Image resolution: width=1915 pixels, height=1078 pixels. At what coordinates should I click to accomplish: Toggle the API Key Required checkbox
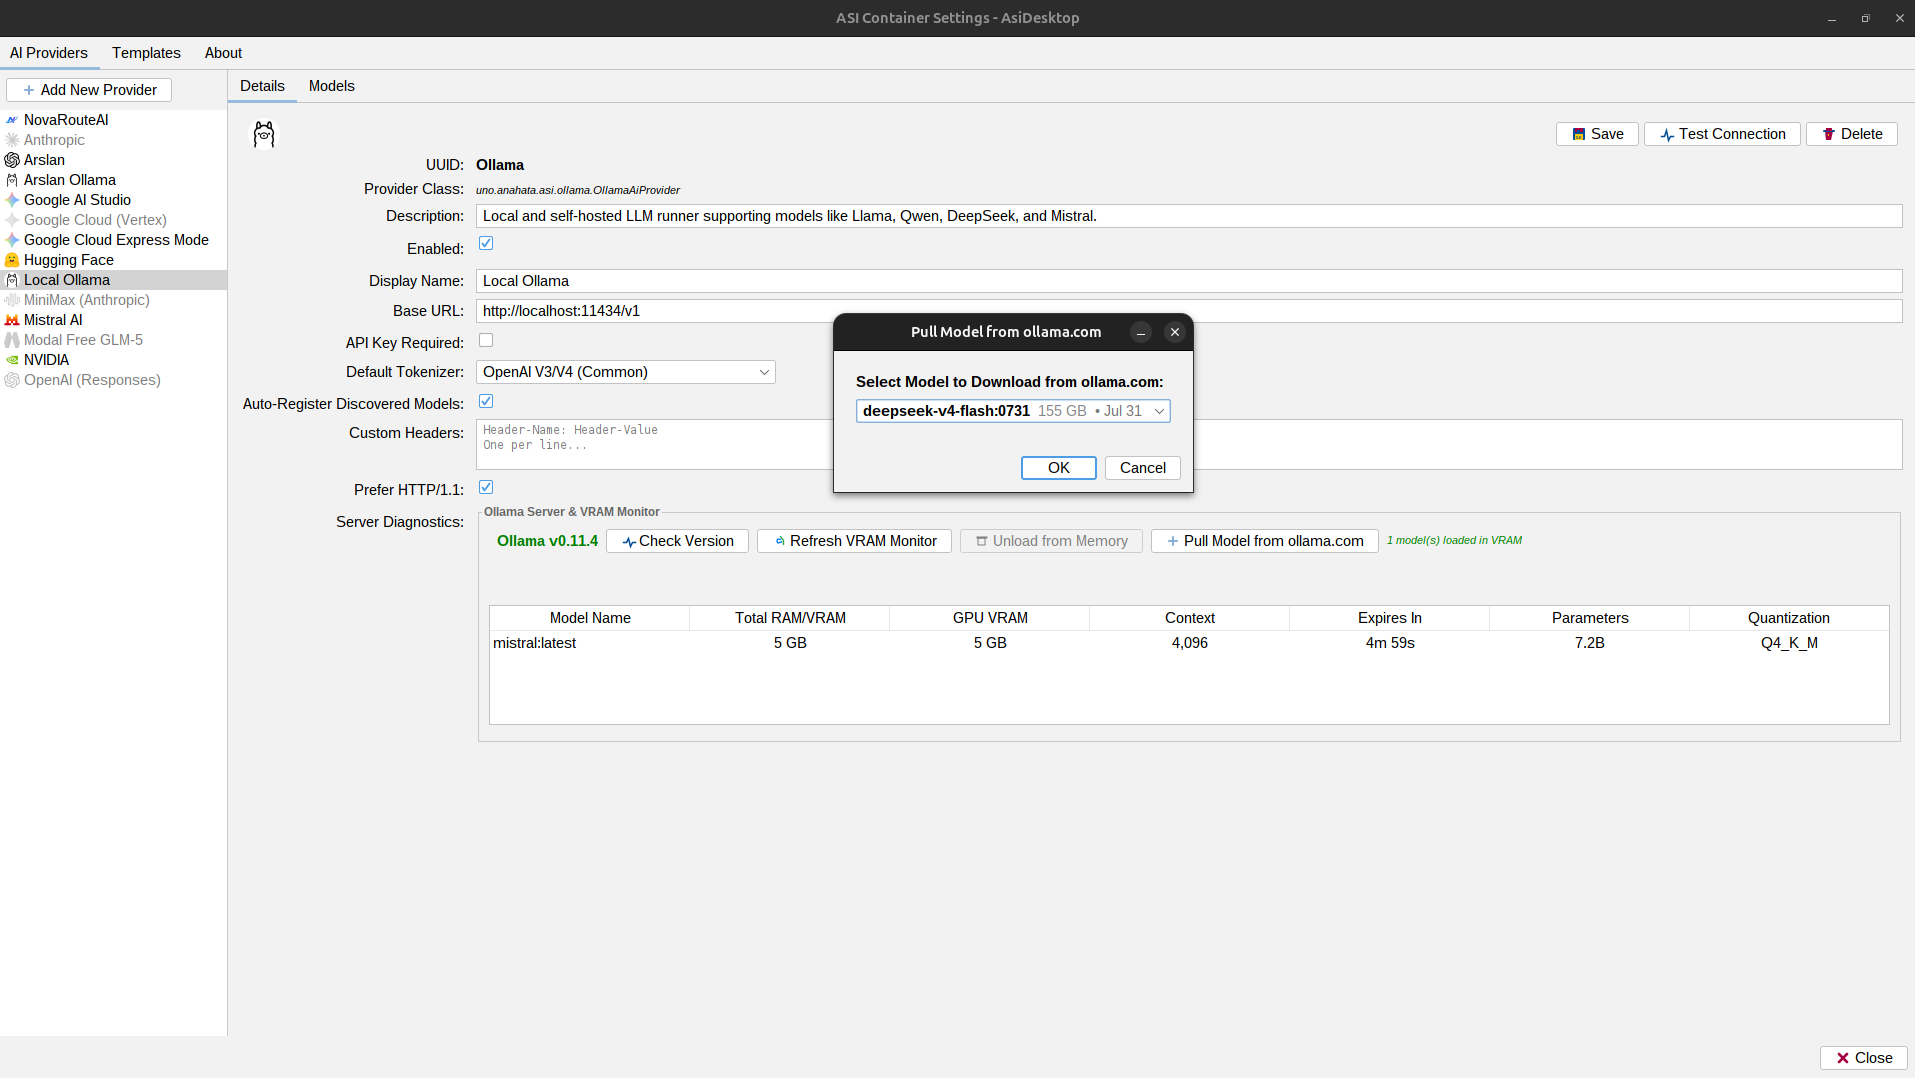click(486, 340)
